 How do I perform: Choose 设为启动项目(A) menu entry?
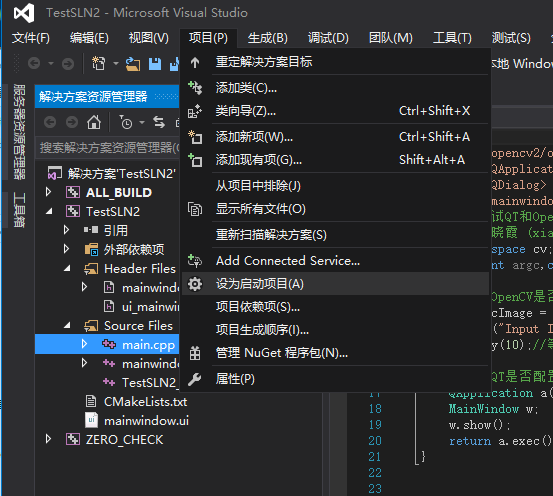click(x=335, y=284)
